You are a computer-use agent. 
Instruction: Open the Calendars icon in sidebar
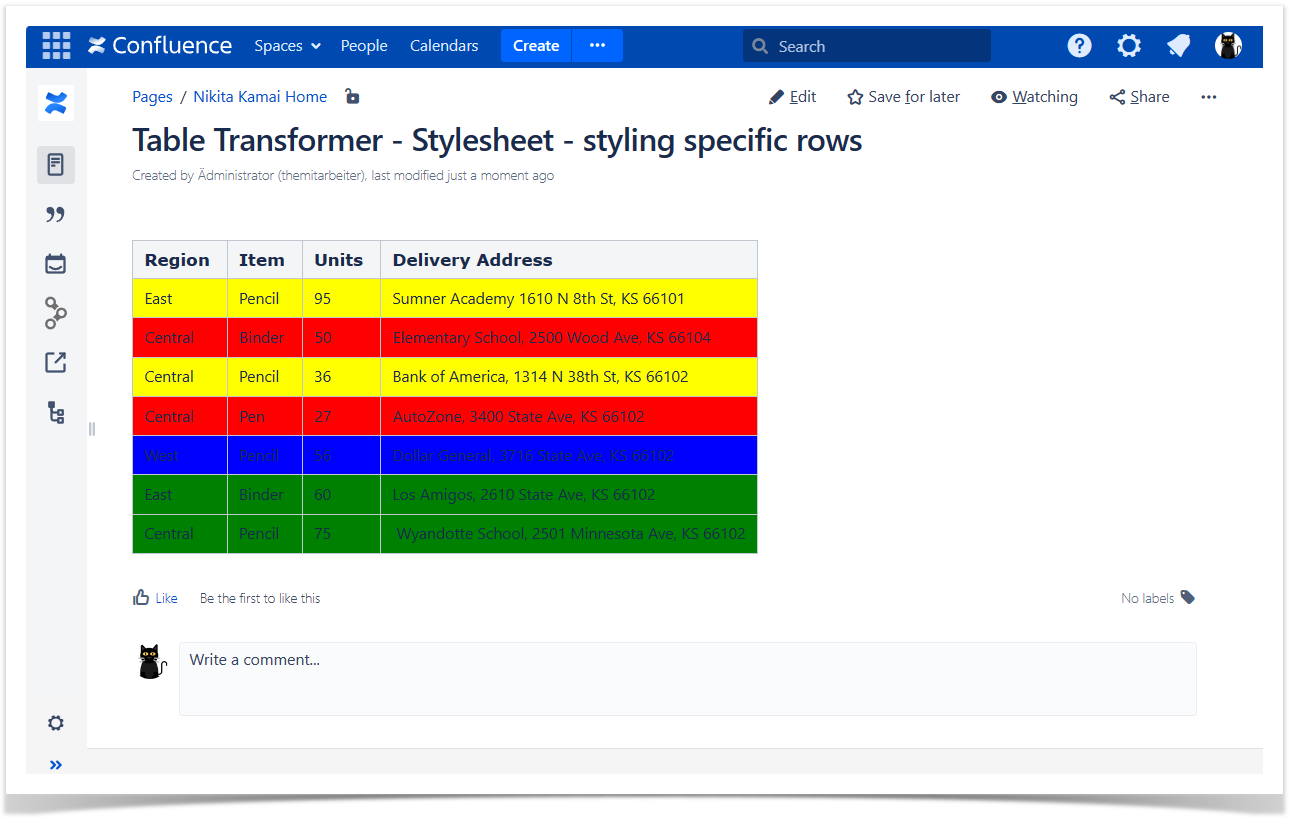[56, 264]
